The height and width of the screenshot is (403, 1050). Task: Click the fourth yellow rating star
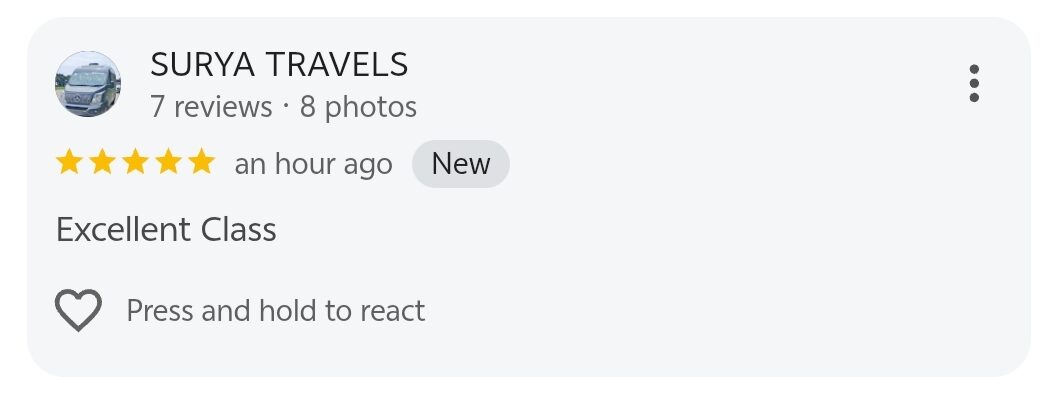pos(168,163)
